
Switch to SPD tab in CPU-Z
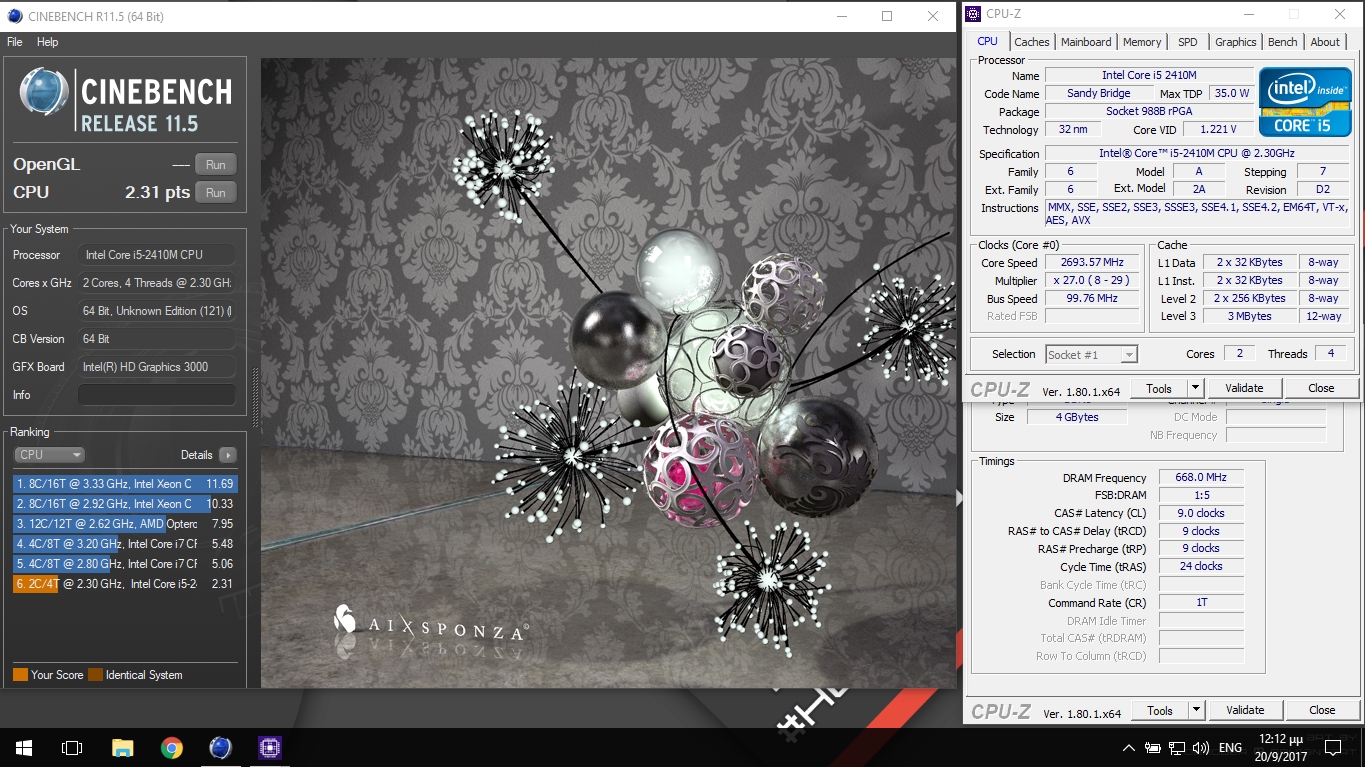(x=1188, y=42)
